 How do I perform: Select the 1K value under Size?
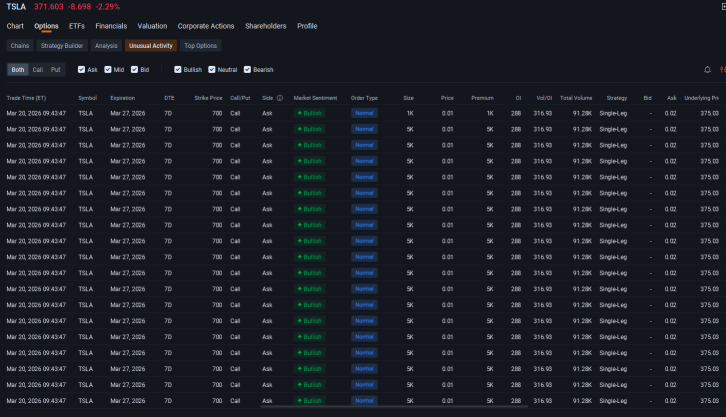tap(410, 113)
